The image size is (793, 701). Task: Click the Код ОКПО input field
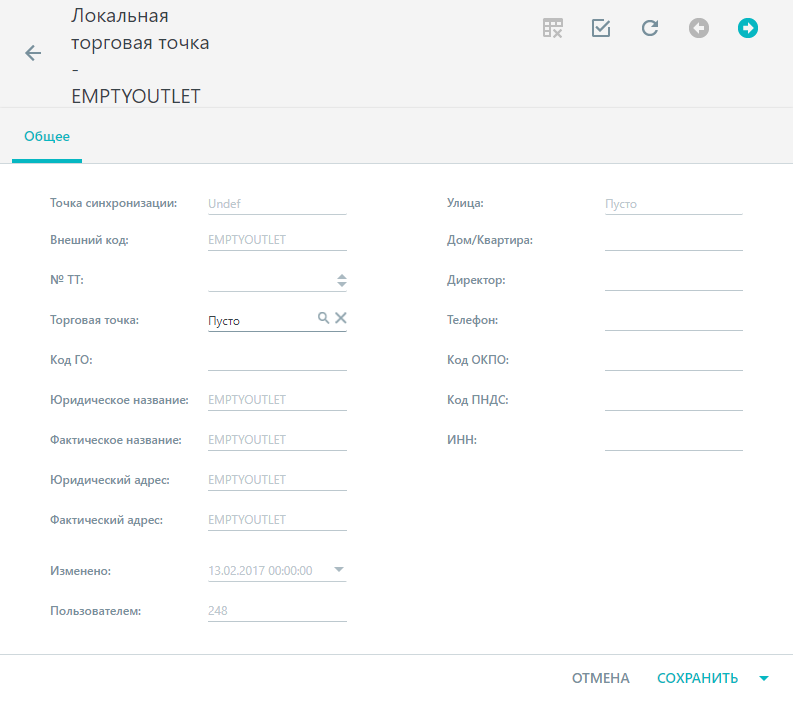point(674,360)
